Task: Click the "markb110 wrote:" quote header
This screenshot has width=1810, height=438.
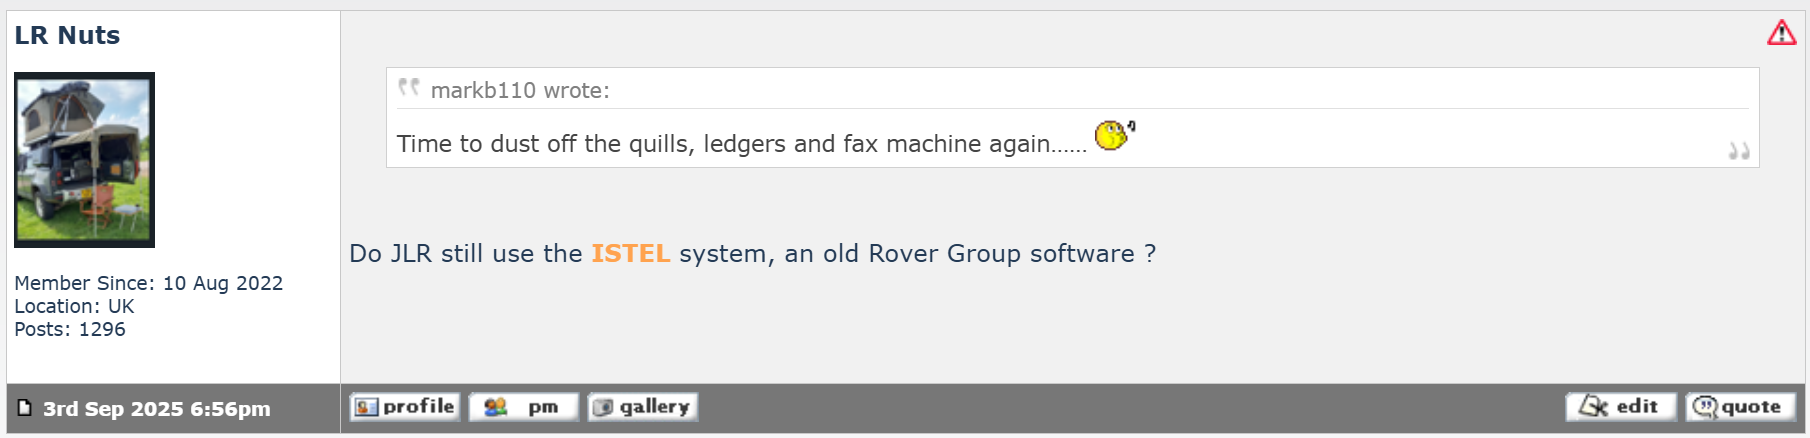Action: pos(520,90)
